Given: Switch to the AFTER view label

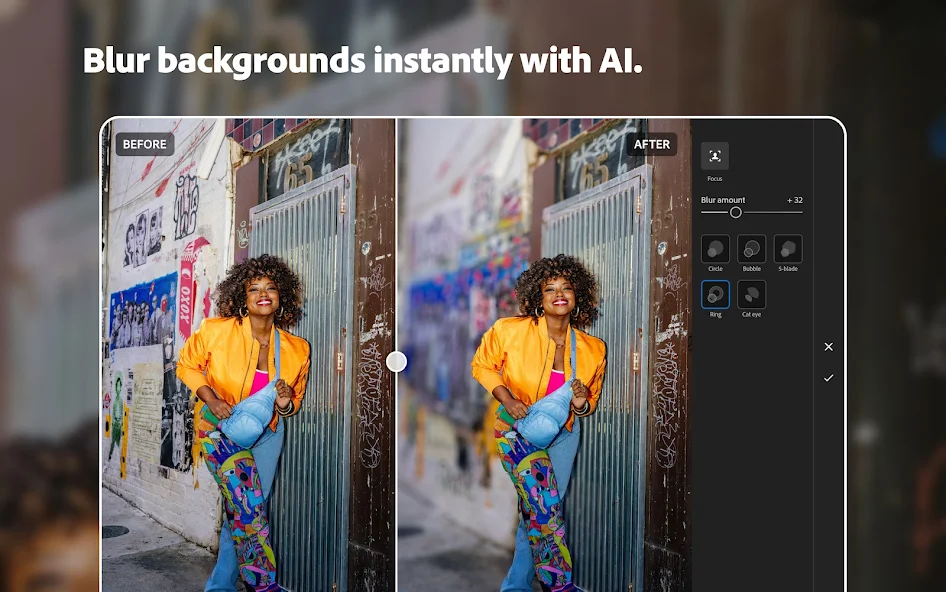Looking at the screenshot, I should point(651,144).
